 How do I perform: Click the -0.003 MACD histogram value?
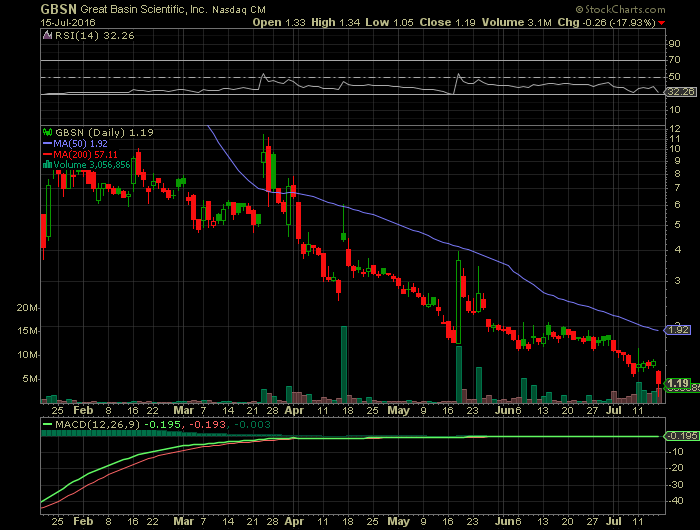click(x=252, y=425)
